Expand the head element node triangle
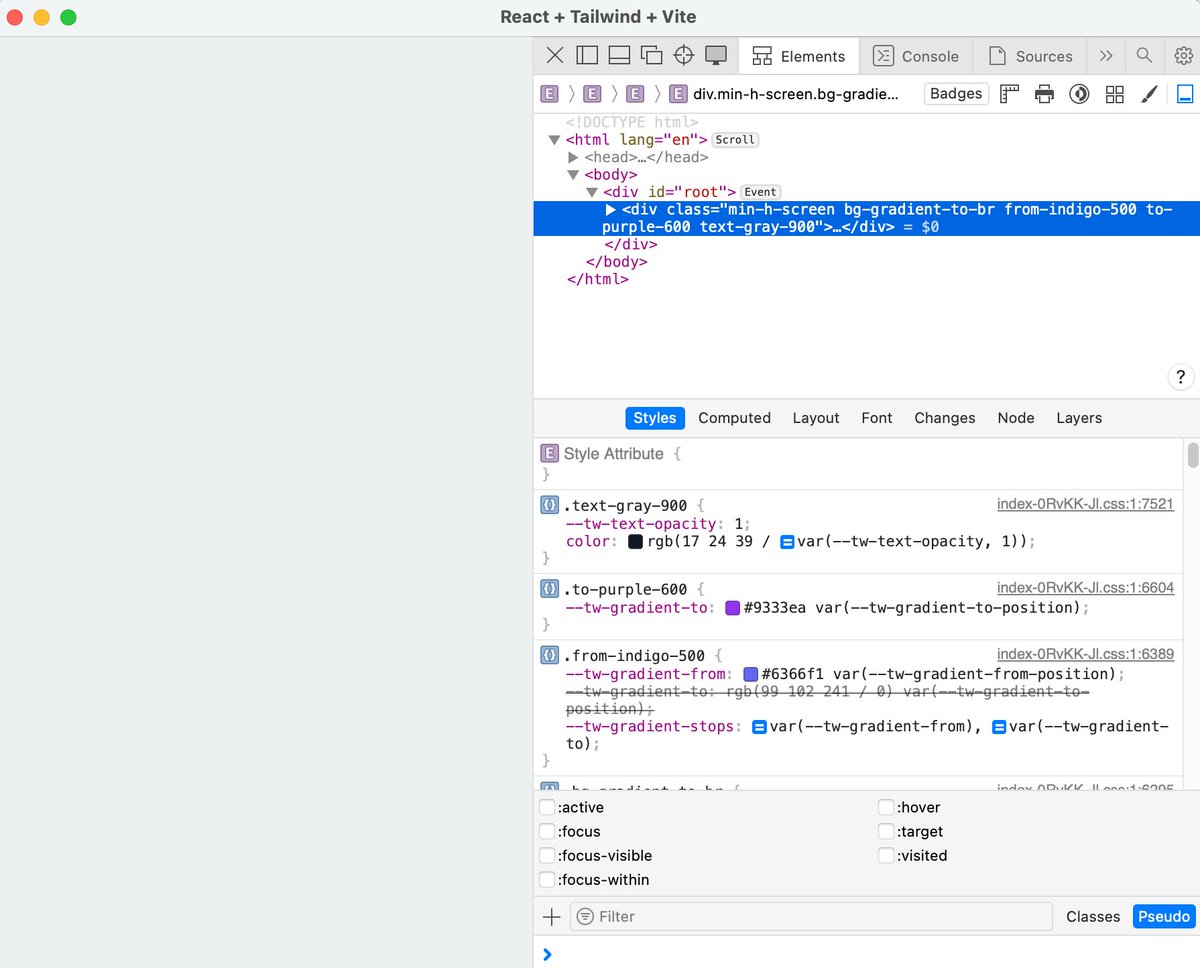The width and height of the screenshot is (1200, 968). (x=574, y=158)
